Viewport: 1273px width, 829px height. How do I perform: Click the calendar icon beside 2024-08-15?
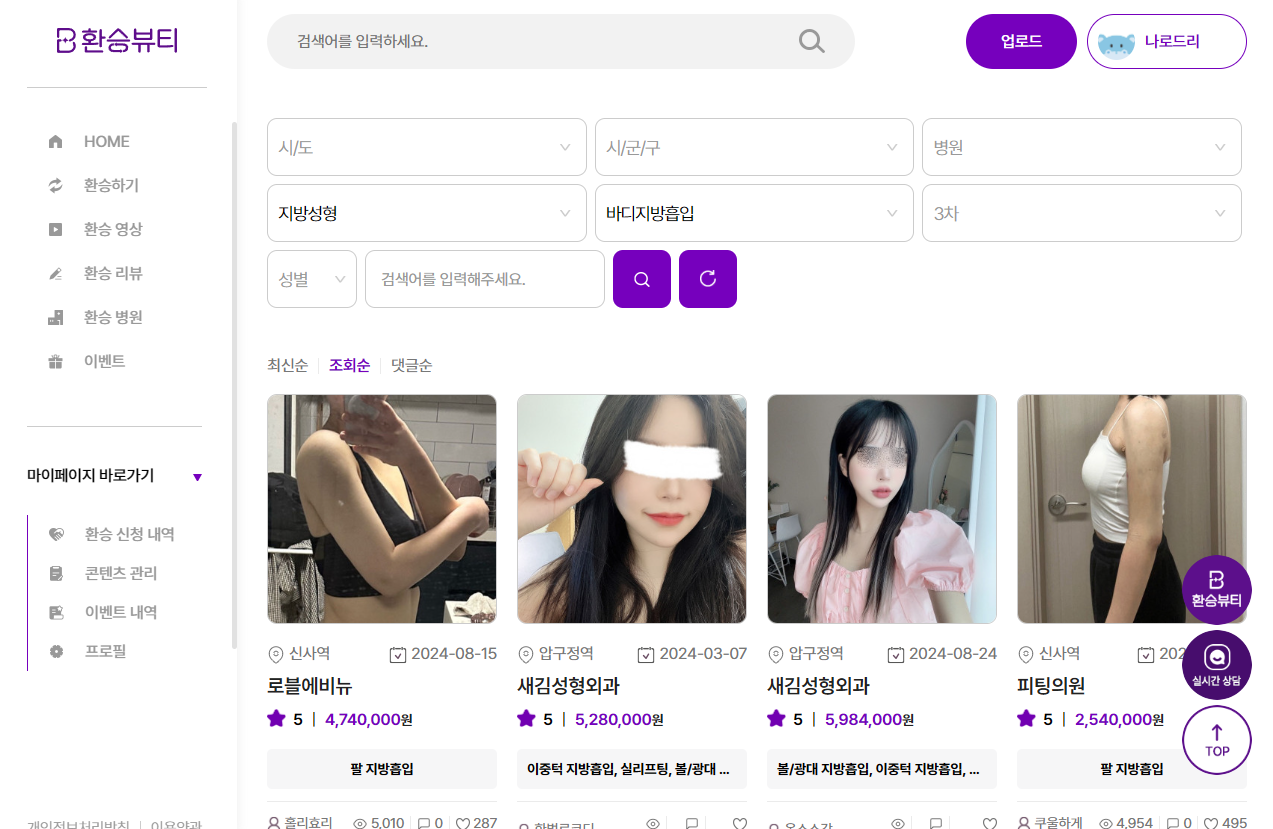397,654
